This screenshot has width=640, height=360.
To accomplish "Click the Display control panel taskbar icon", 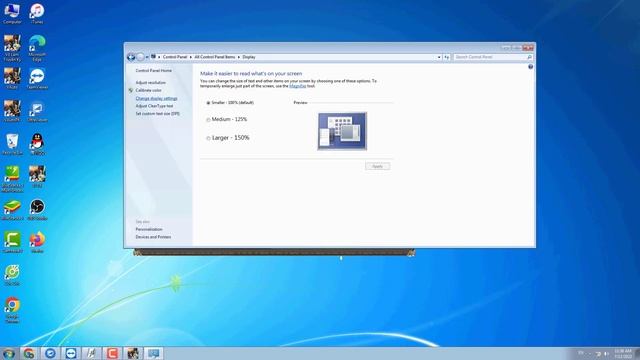I will tap(154, 353).
